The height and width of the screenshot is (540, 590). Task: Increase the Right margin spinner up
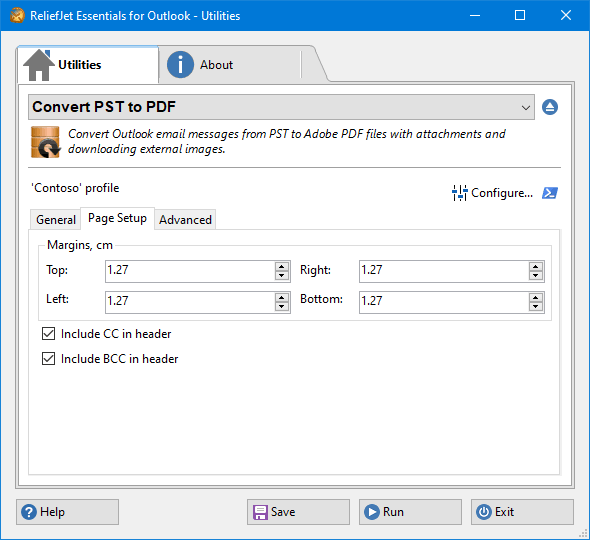[x=536, y=267]
